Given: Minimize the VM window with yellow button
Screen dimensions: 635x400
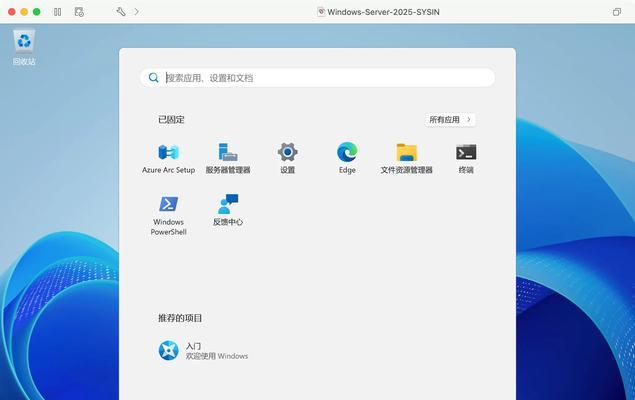Looking at the screenshot, I should (x=24, y=12).
